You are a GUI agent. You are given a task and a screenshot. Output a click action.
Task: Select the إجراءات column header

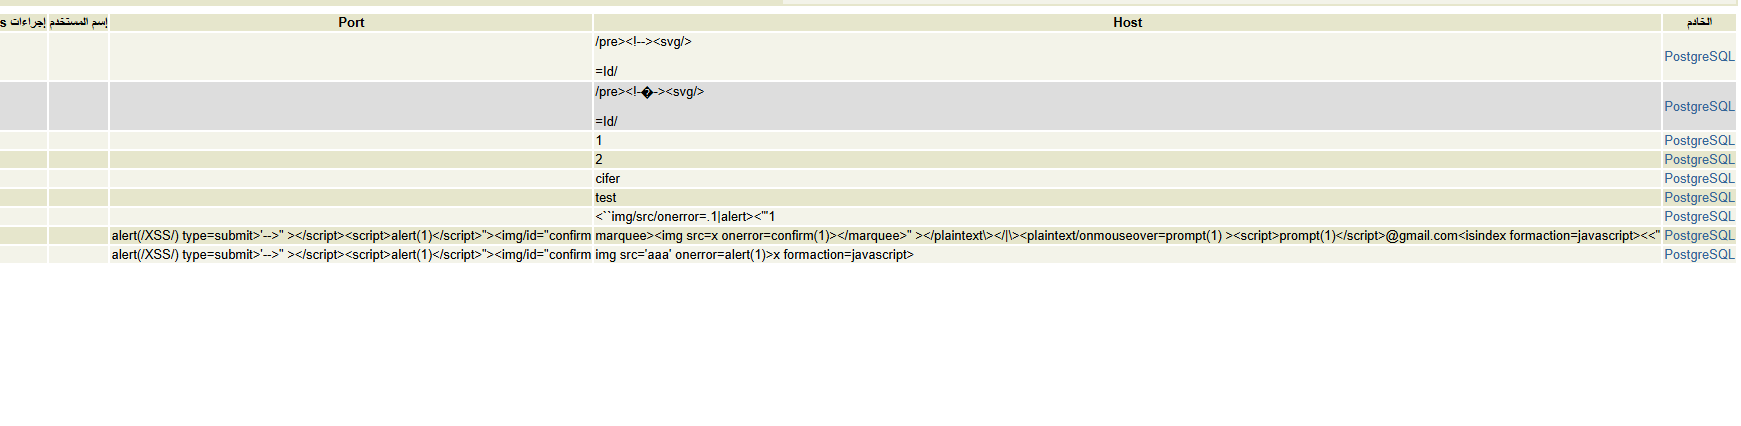24,22
